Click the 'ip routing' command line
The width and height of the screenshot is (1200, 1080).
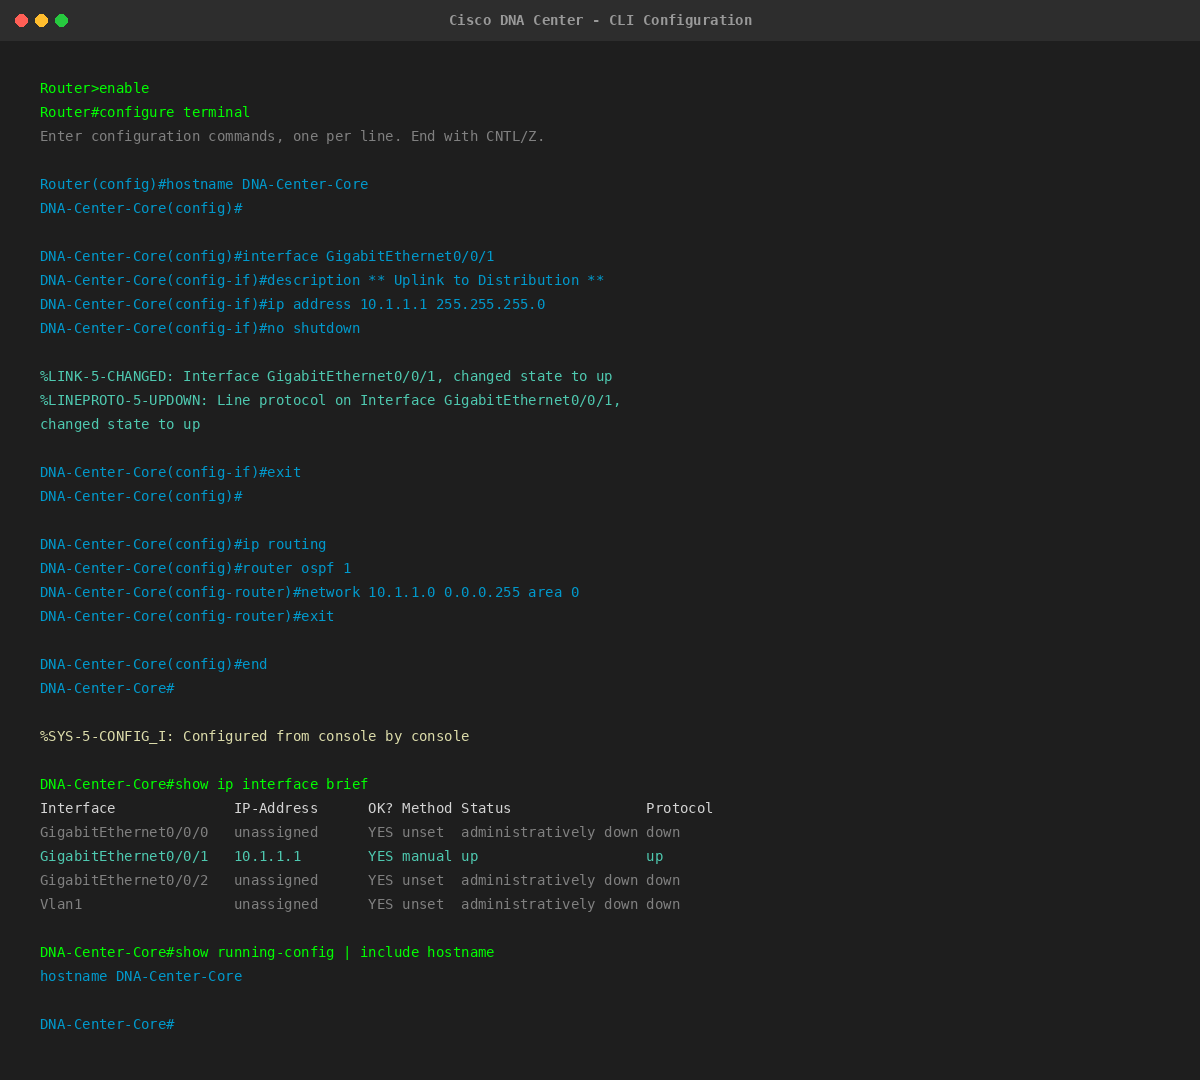coord(183,544)
